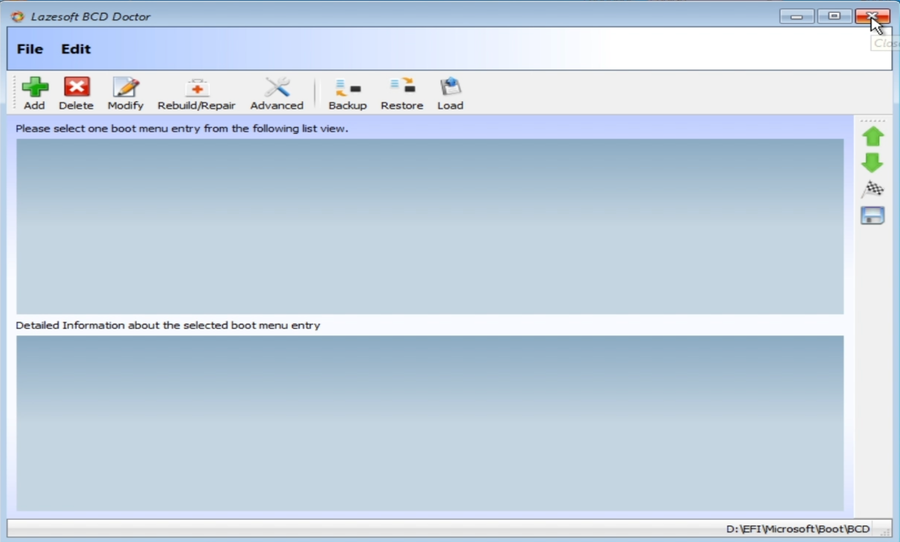Image resolution: width=900 pixels, height=542 pixels.
Task: Minimize the BCD Doctor window
Action: point(797,16)
